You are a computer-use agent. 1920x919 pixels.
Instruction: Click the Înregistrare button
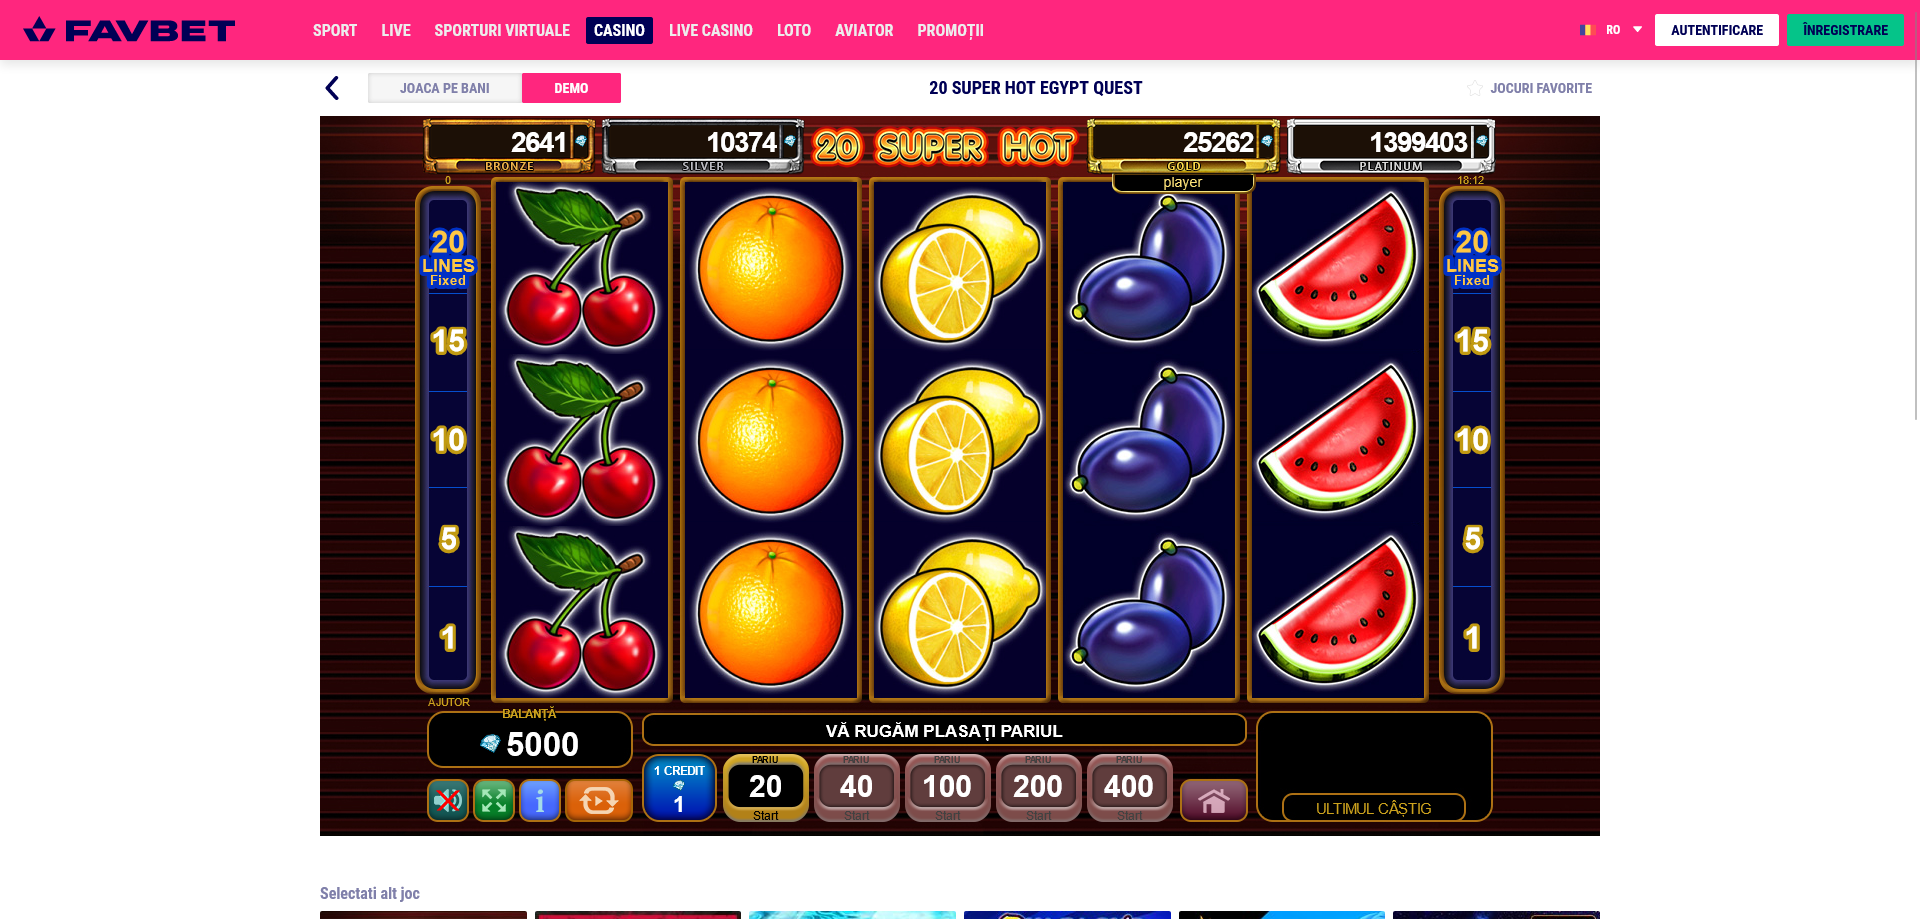(x=1845, y=30)
